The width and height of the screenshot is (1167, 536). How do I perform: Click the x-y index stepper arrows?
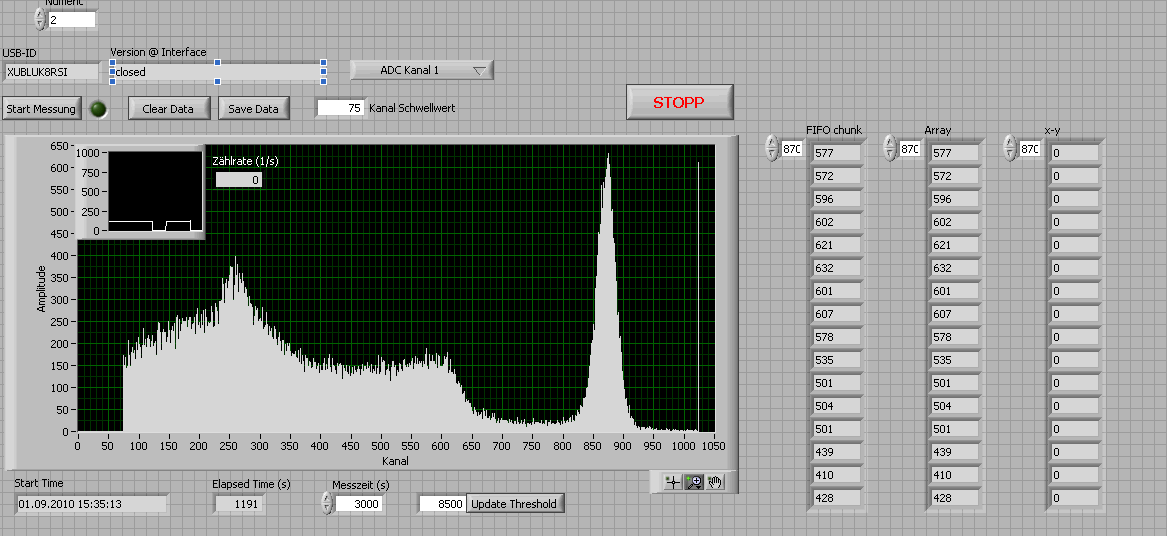tap(1010, 149)
